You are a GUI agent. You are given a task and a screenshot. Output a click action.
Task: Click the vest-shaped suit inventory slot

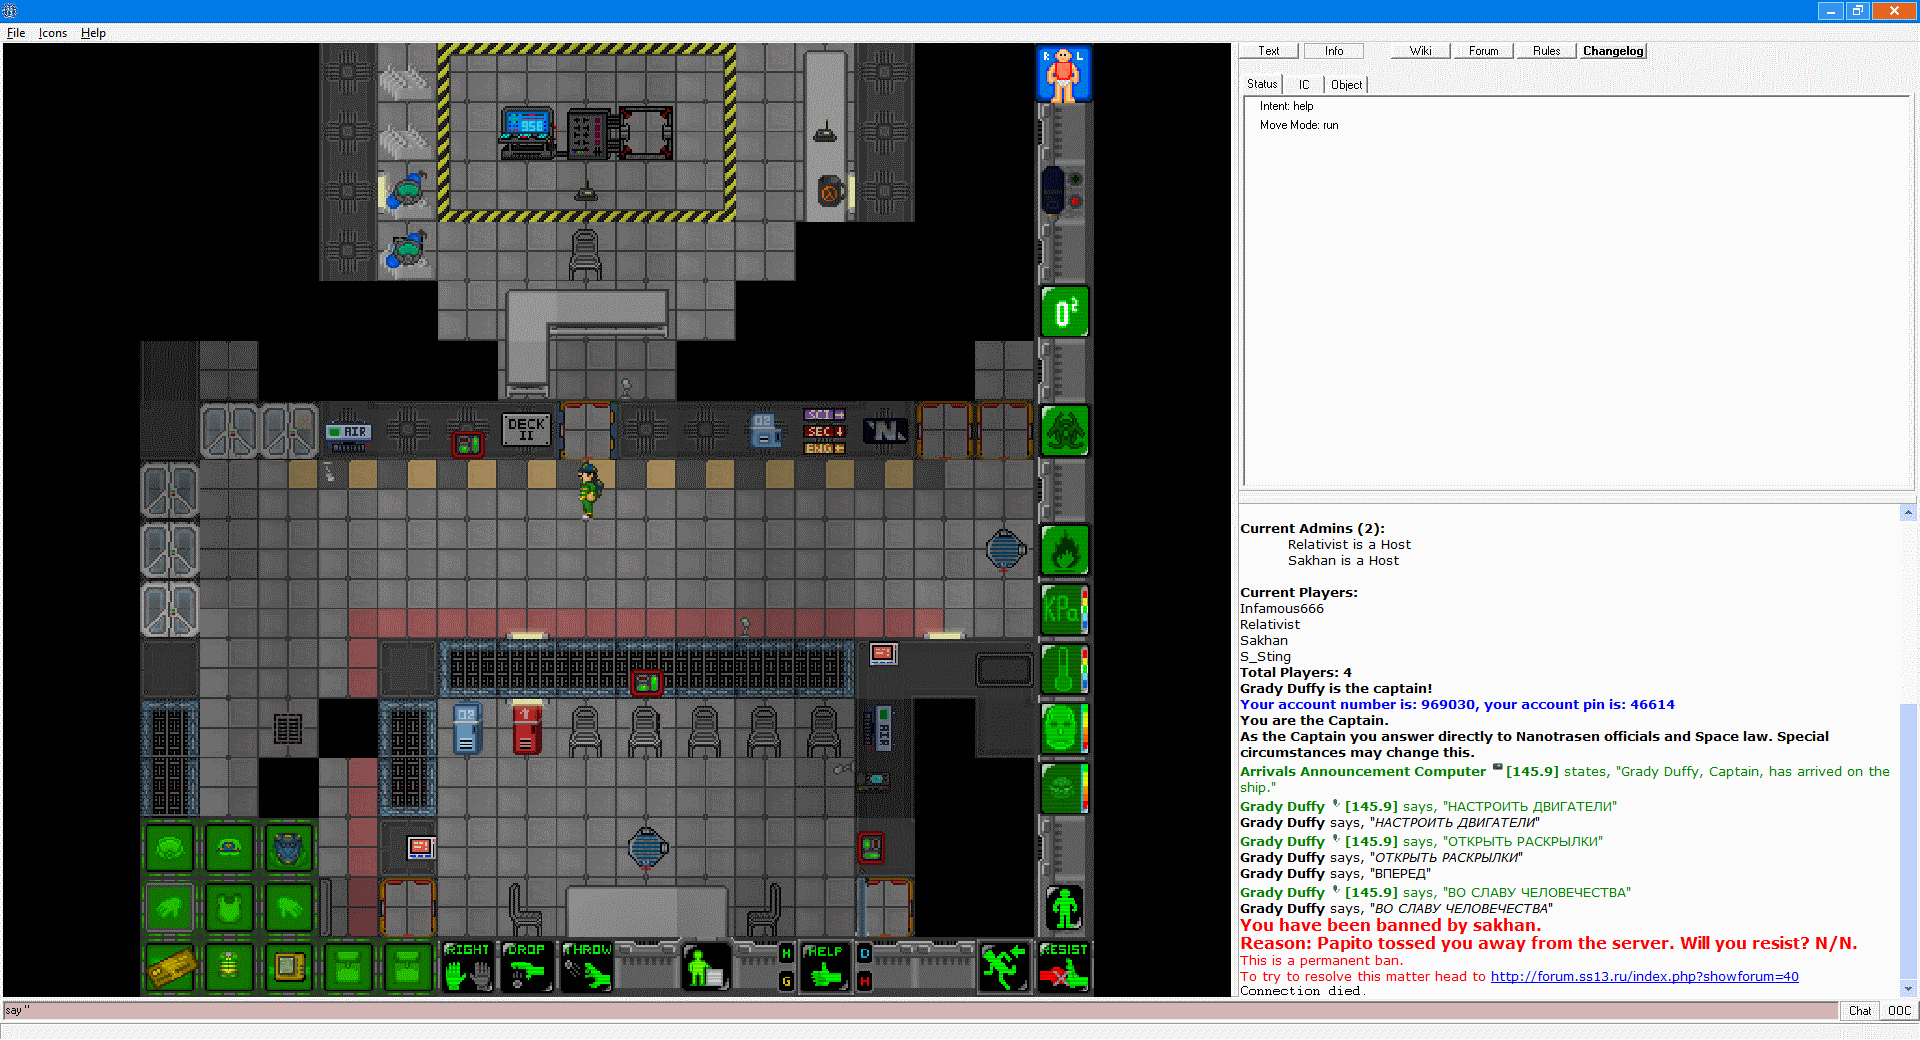(229, 908)
